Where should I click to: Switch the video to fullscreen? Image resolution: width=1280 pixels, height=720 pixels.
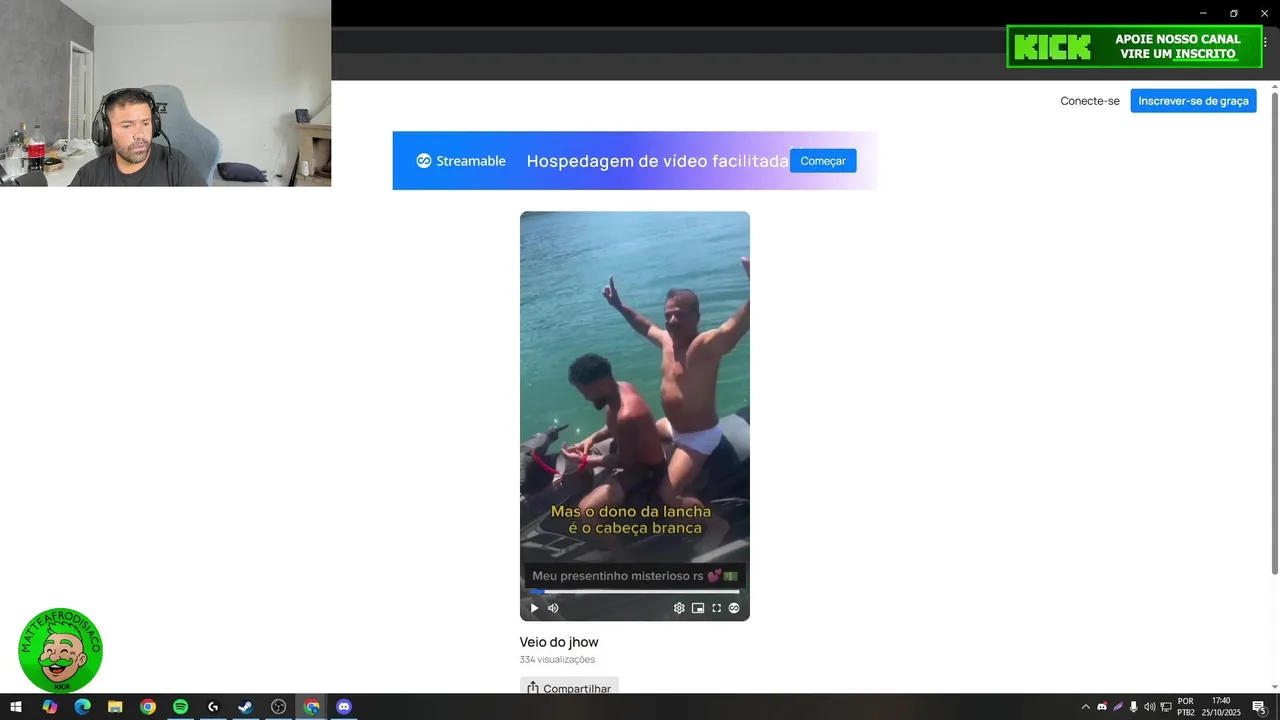tap(716, 608)
